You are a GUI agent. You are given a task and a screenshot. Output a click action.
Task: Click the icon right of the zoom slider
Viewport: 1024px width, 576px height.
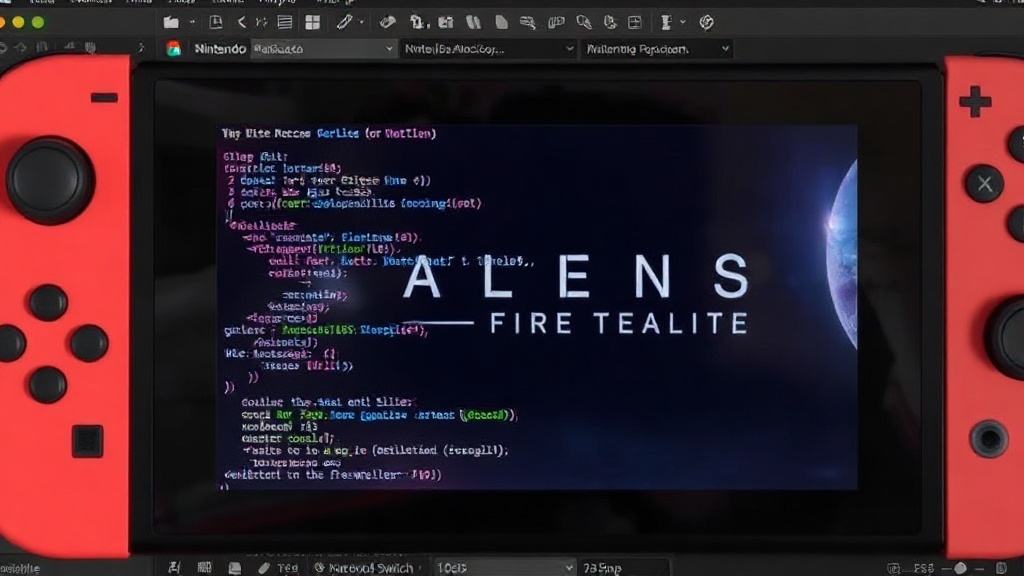click(x=1001, y=568)
